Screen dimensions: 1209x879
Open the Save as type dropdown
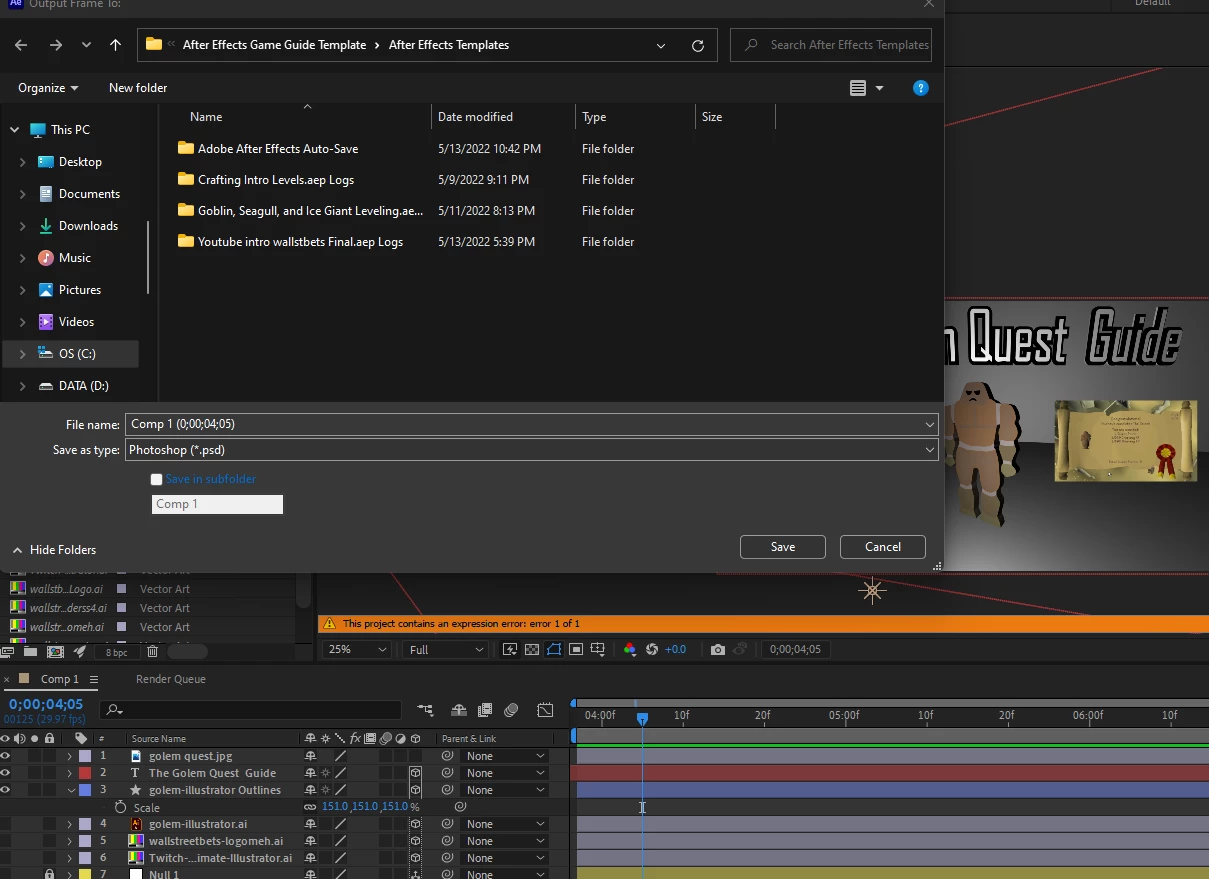pyautogui.click(x=930, y=450)
